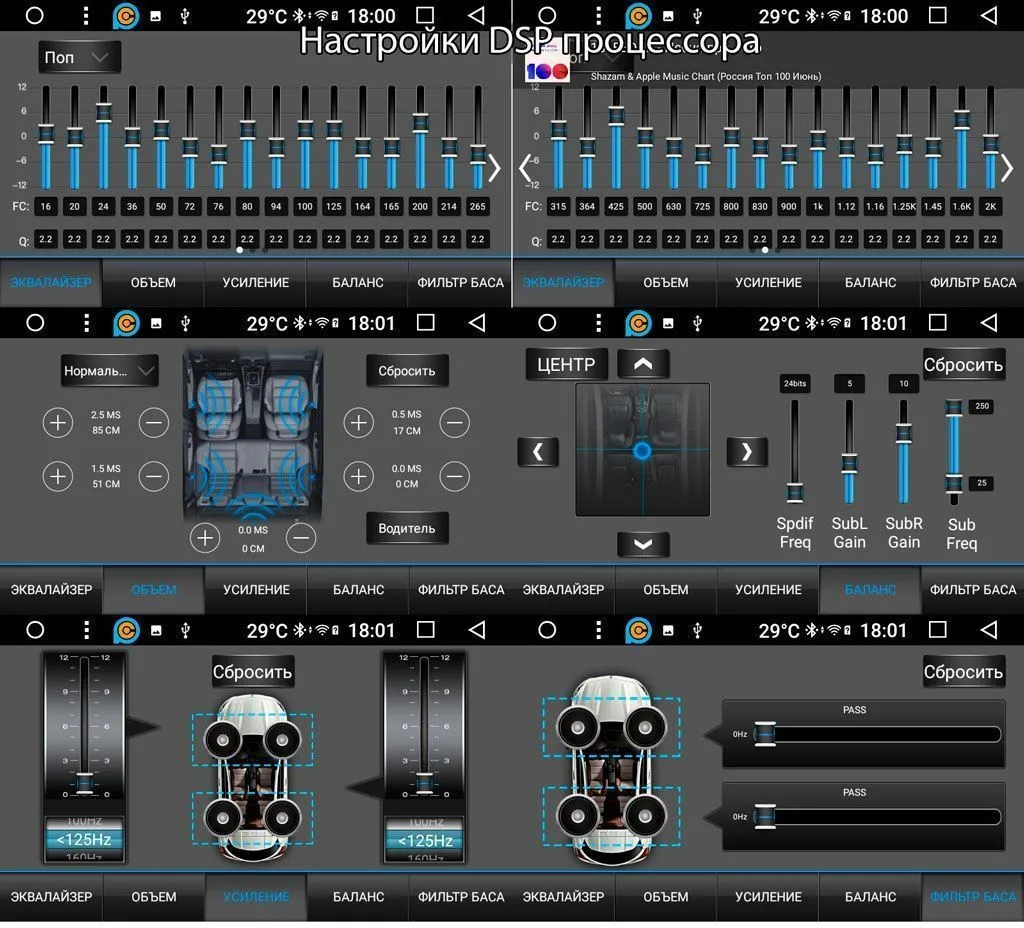Click the FC value box showing 16

click(x=45, y=207)
